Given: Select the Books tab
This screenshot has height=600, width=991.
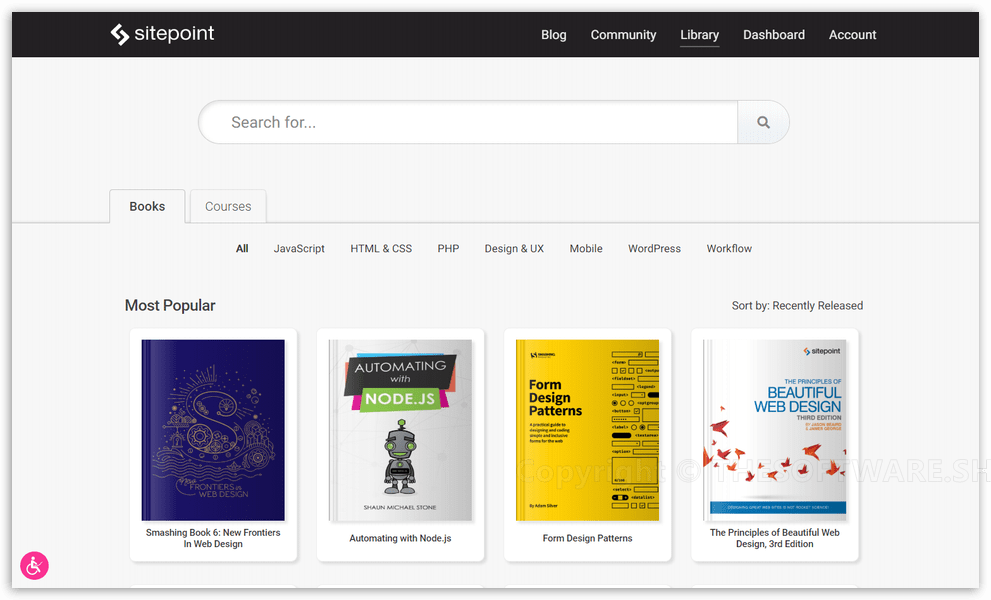Looking at the screenshot, I should [147, 206].
